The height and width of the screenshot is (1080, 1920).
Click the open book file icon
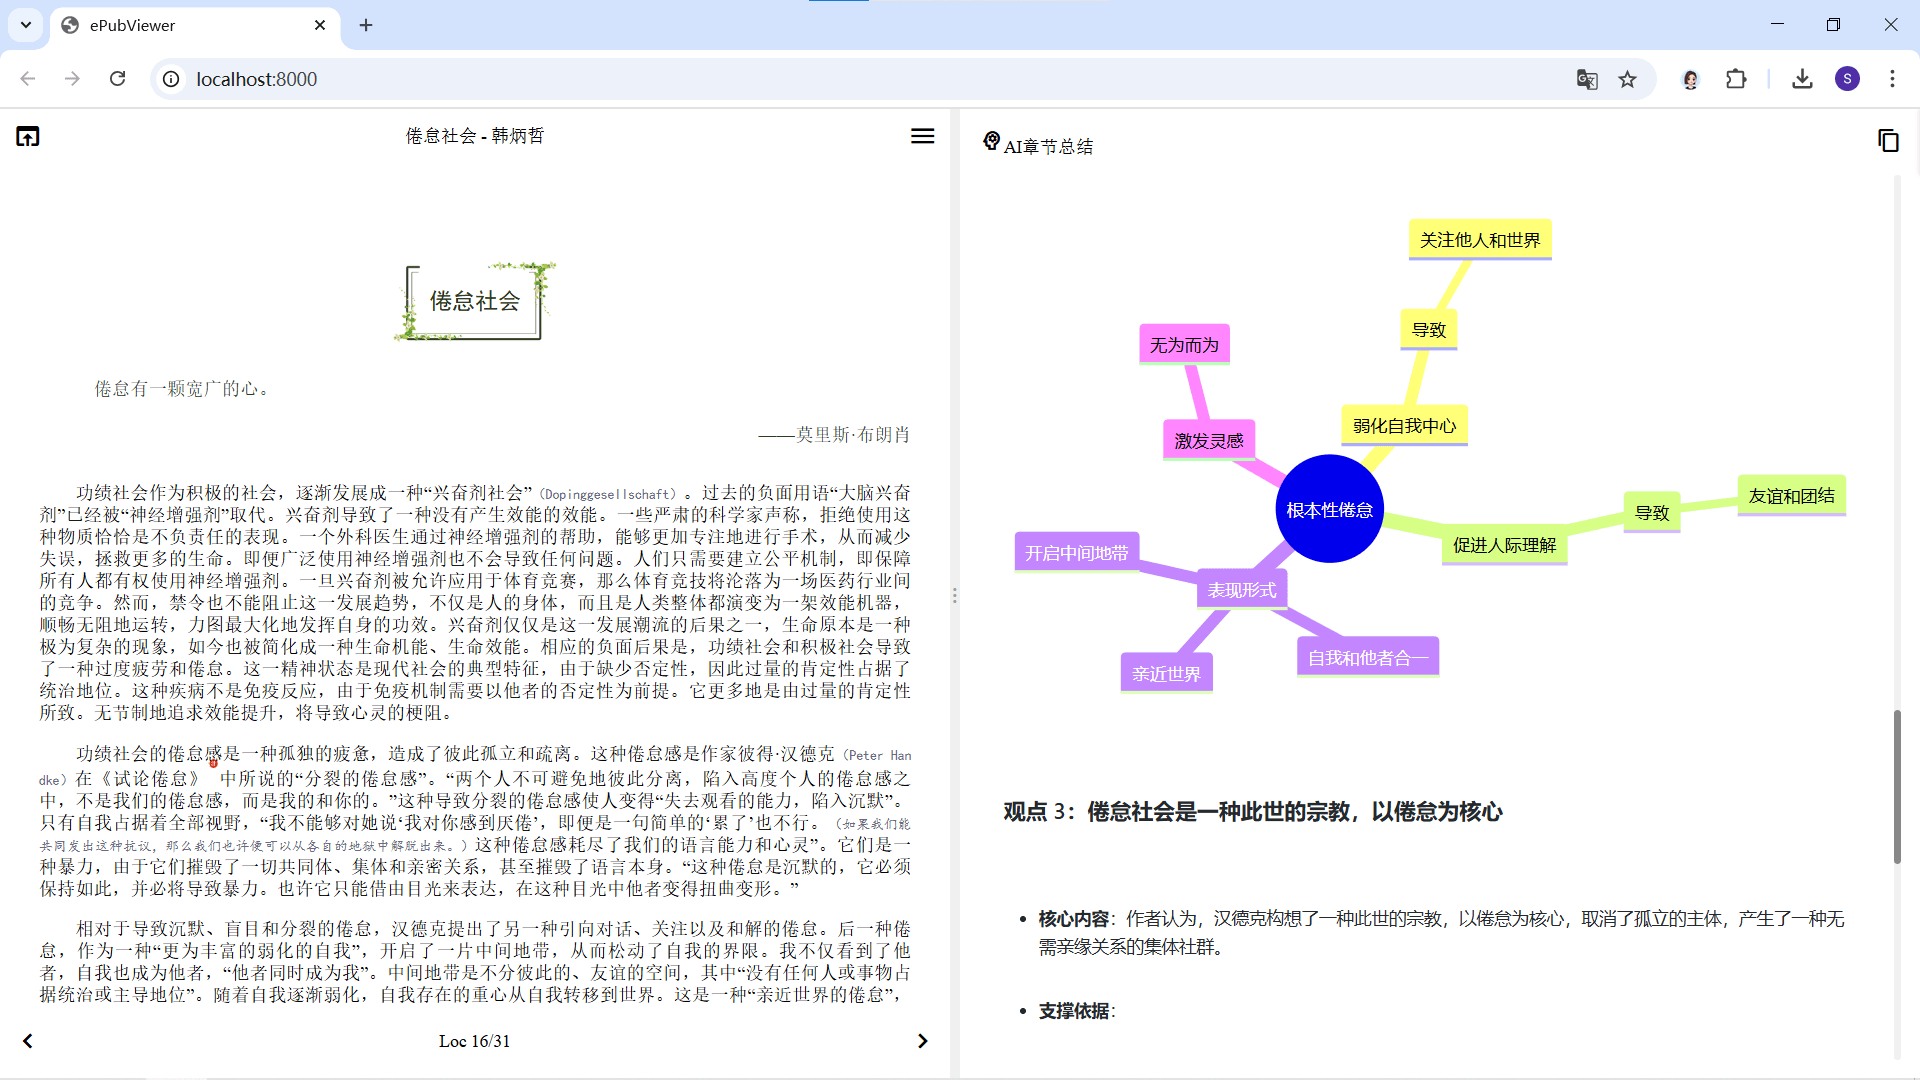pyautogui.click(x=28, y=137)
